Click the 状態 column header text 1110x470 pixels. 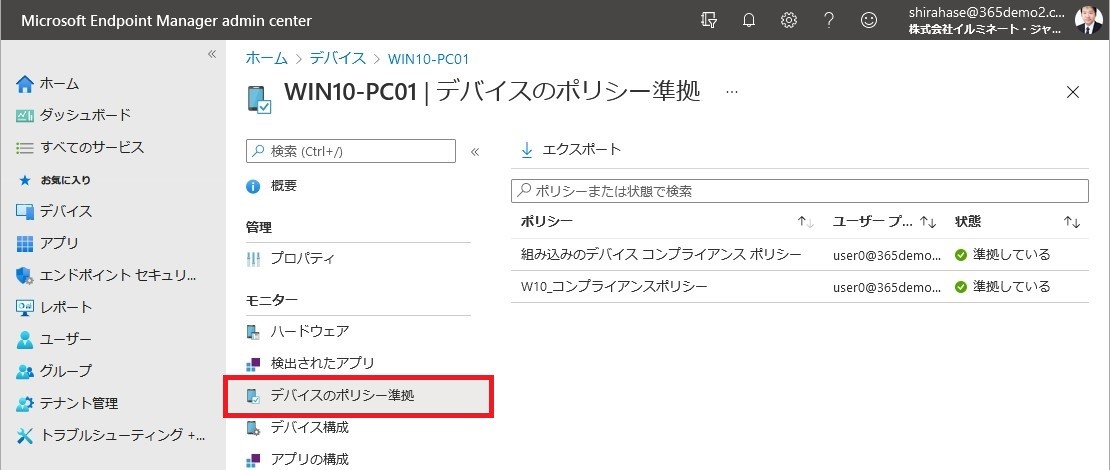(968, 222)
